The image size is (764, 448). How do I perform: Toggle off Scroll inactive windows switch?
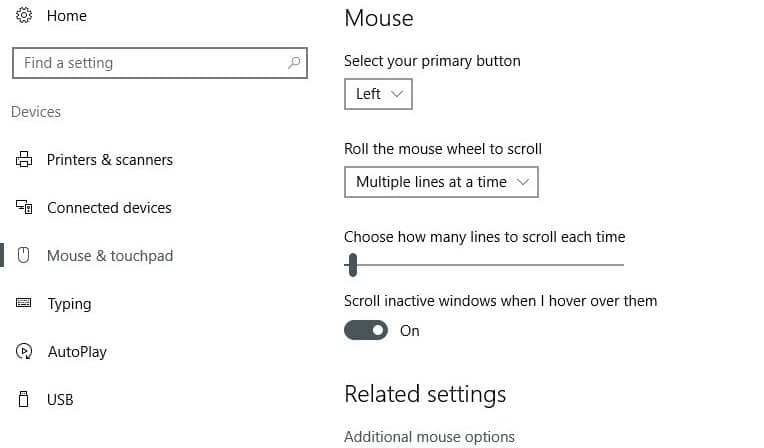click(x=366, y=330)
